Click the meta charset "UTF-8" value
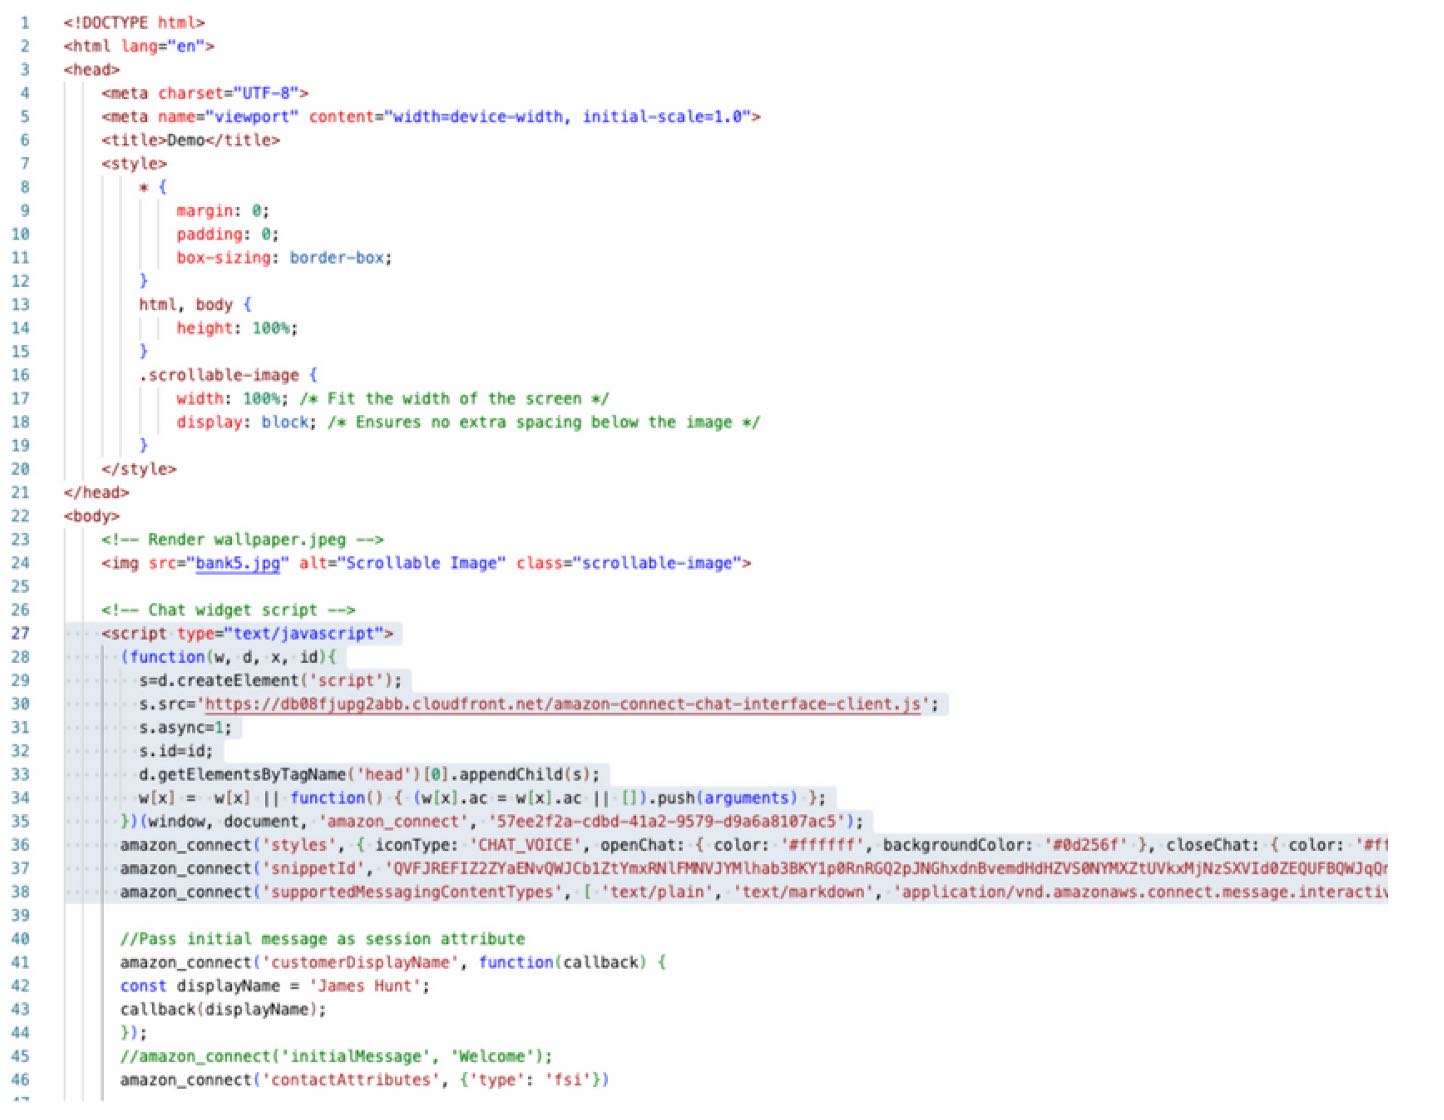This screenshot has height=1120, width=1444. pos(266,93)
